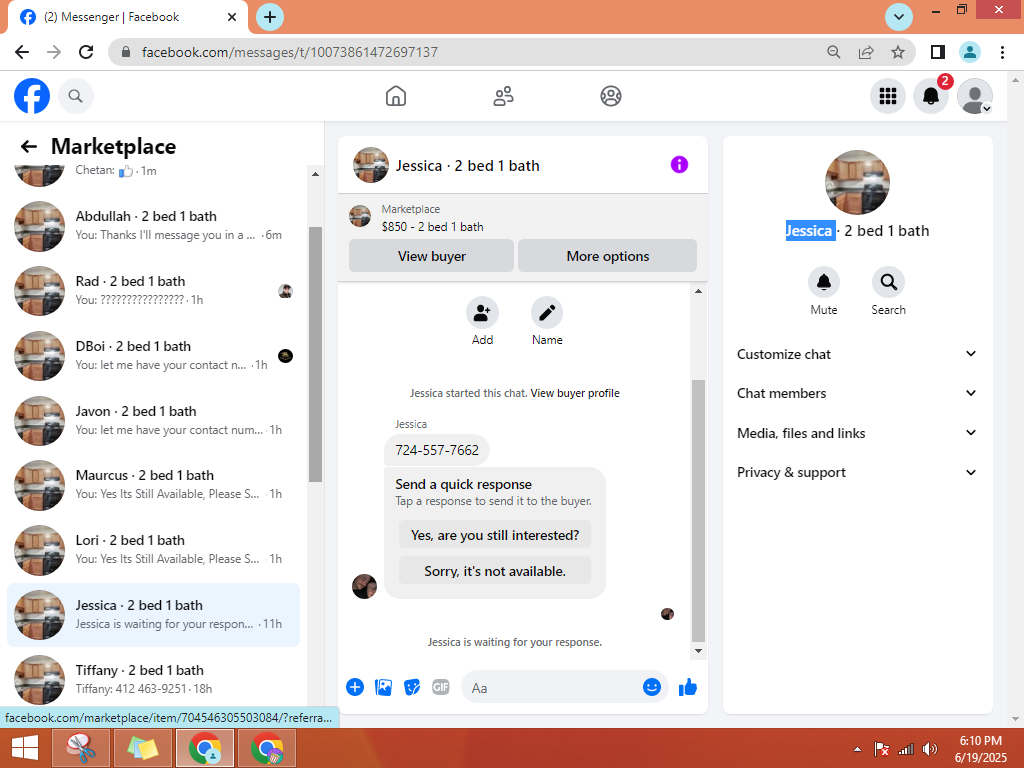Select the Messenger | Facebook tab
Image resolution: width=1024 pixels, height=768 pixels.
point(127,17)
